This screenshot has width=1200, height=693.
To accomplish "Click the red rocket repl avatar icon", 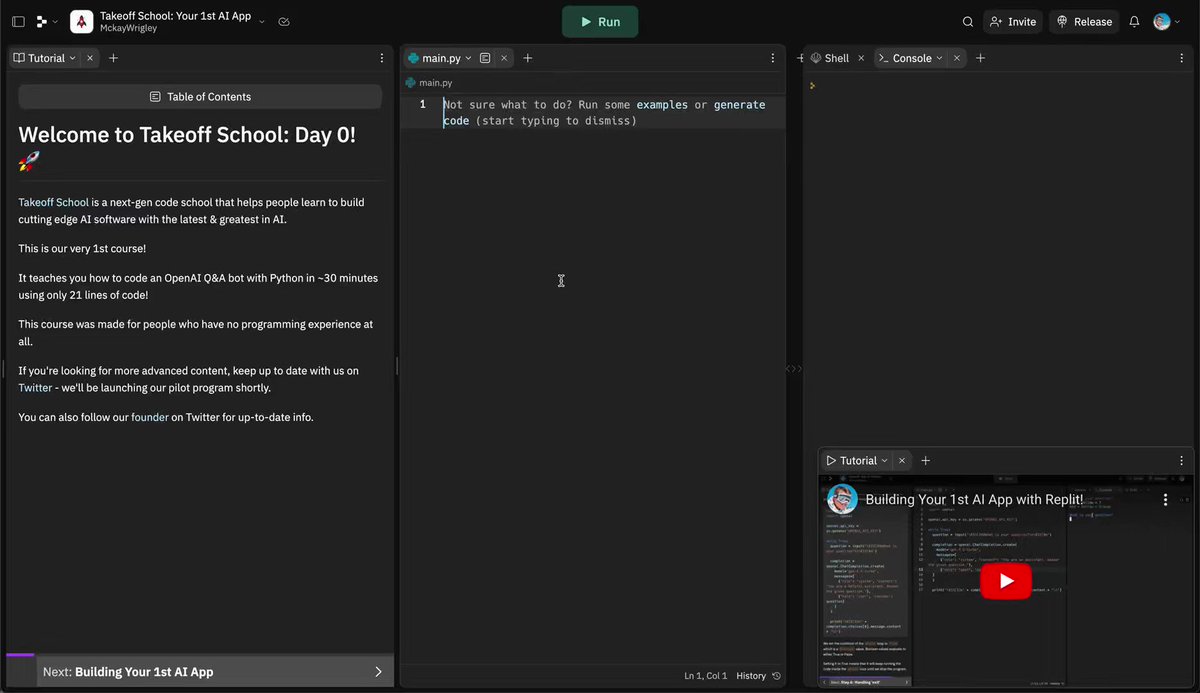I will 82,21.
